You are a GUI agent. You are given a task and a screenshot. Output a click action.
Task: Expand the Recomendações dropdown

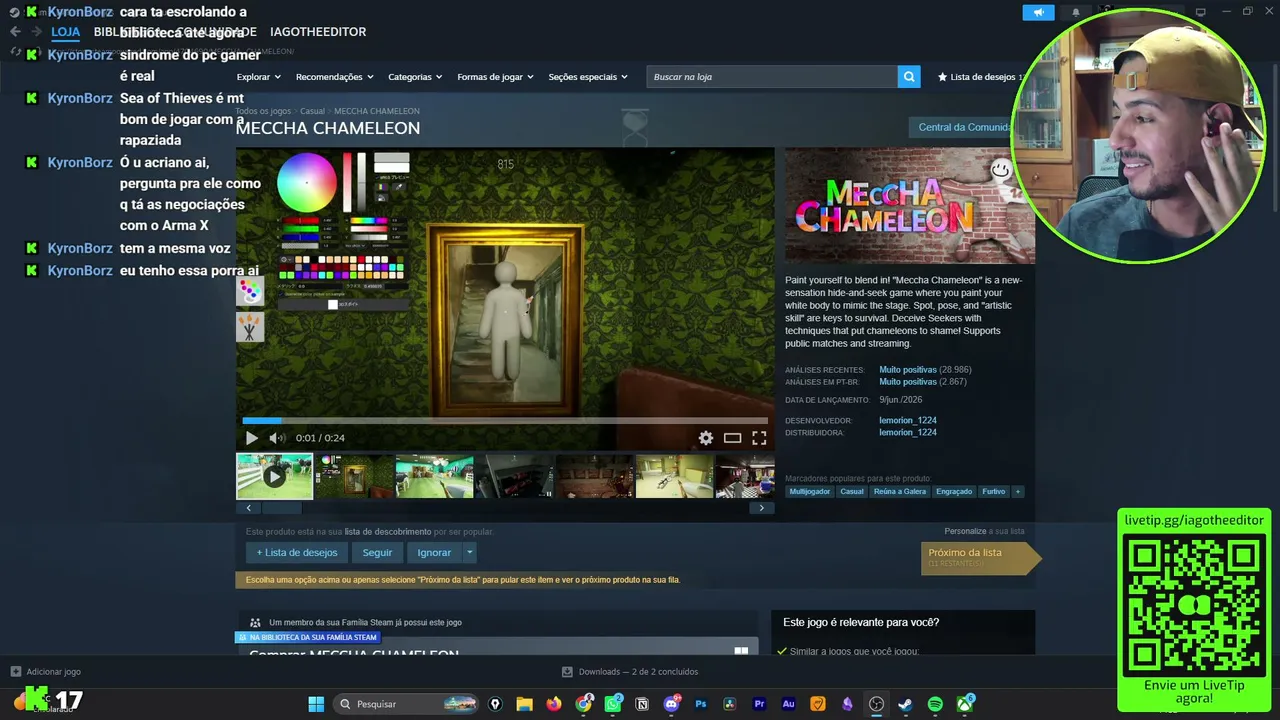pyautogui.click(x=334, y=77)
